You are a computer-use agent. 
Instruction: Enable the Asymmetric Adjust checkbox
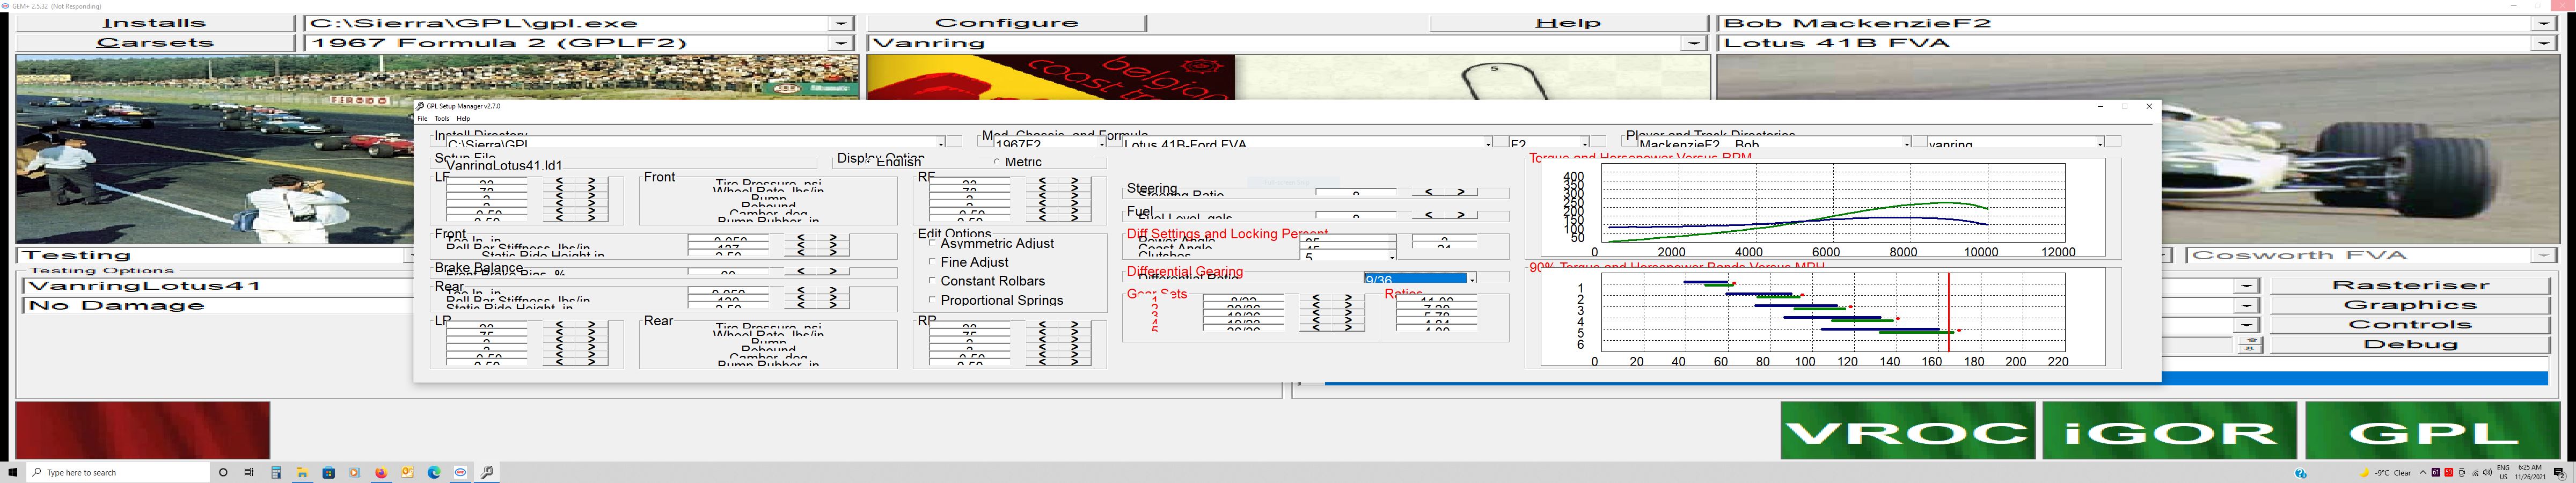(x=933, y=243)
